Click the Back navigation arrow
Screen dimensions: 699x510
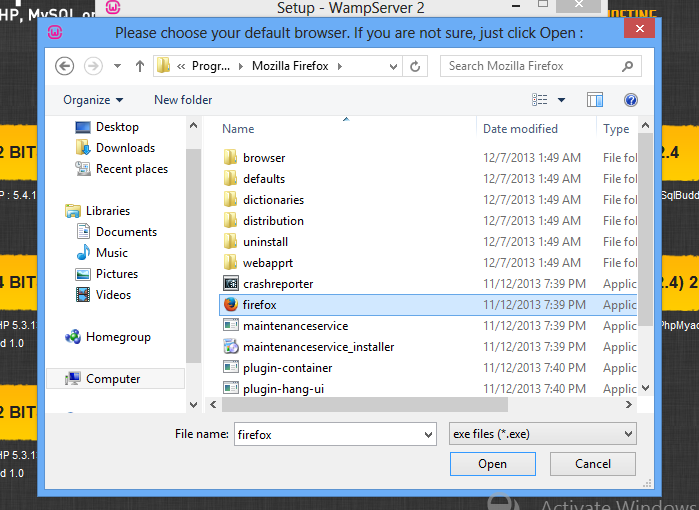pyautogui.click(x=64, y=66)
